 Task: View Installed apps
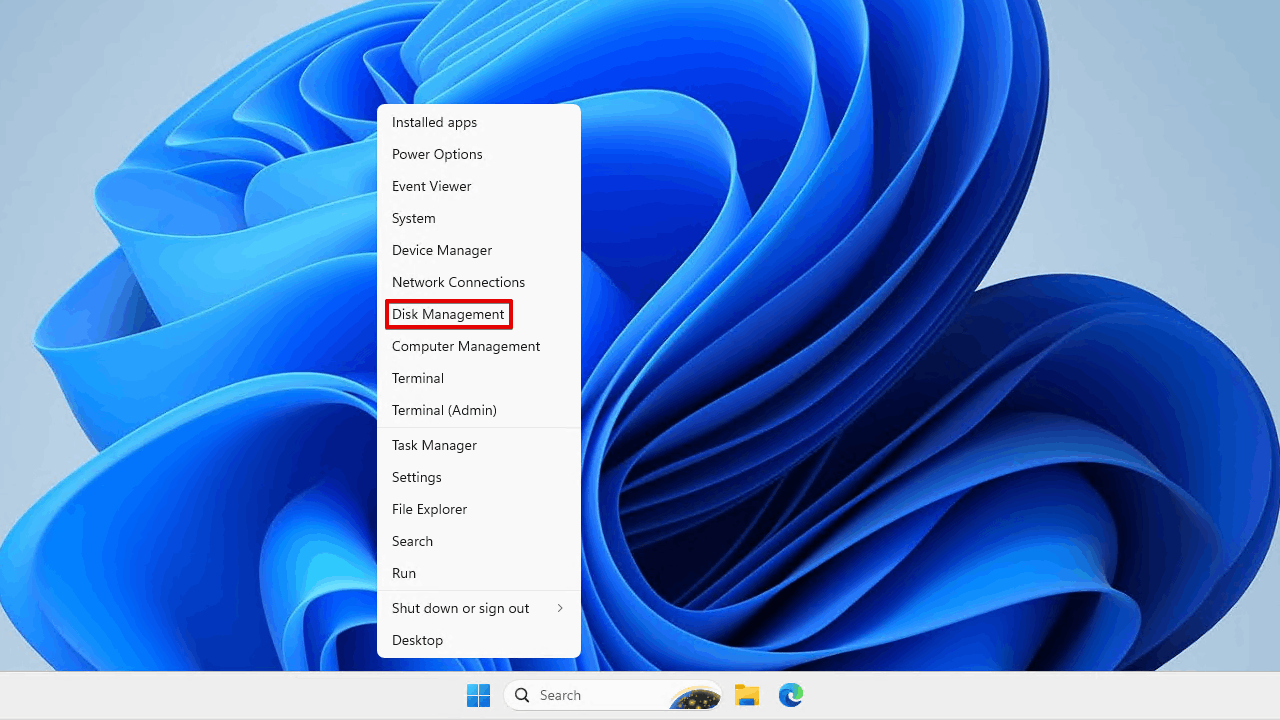click(434, 122)
